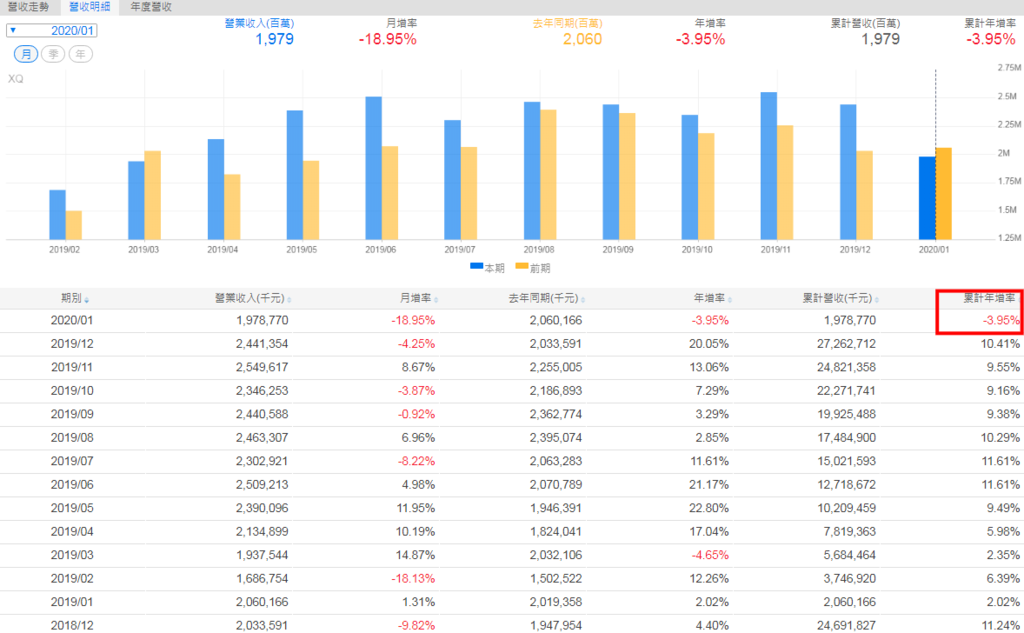Switch to the 營收走勢 tab

click(28, 7)
